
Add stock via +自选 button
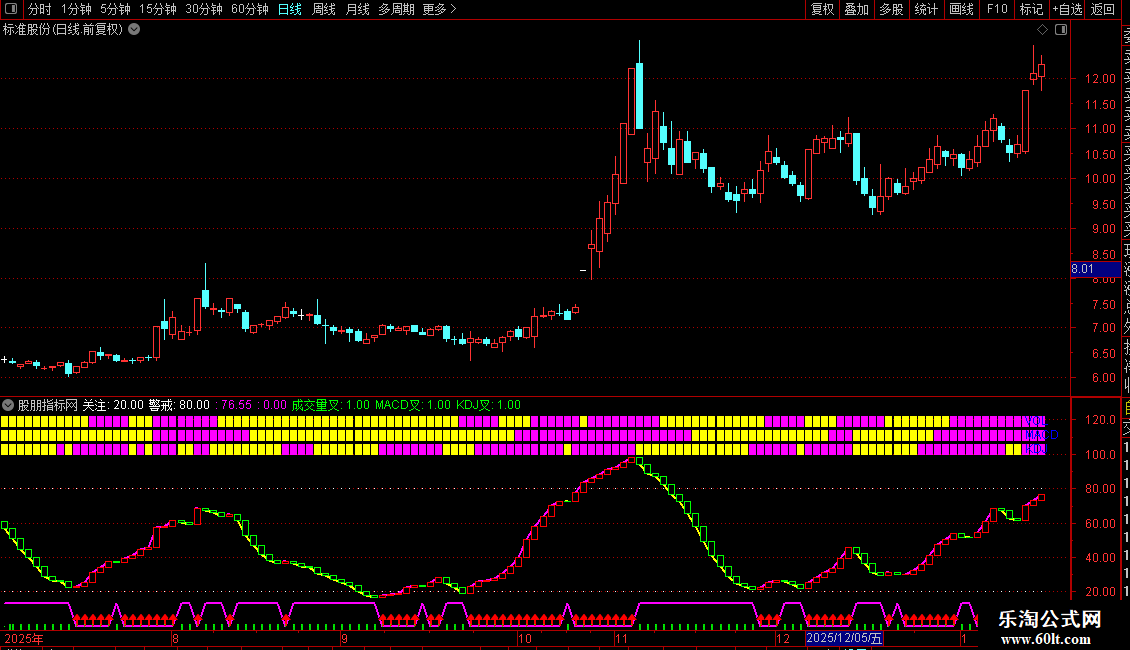coord(1067,9)
